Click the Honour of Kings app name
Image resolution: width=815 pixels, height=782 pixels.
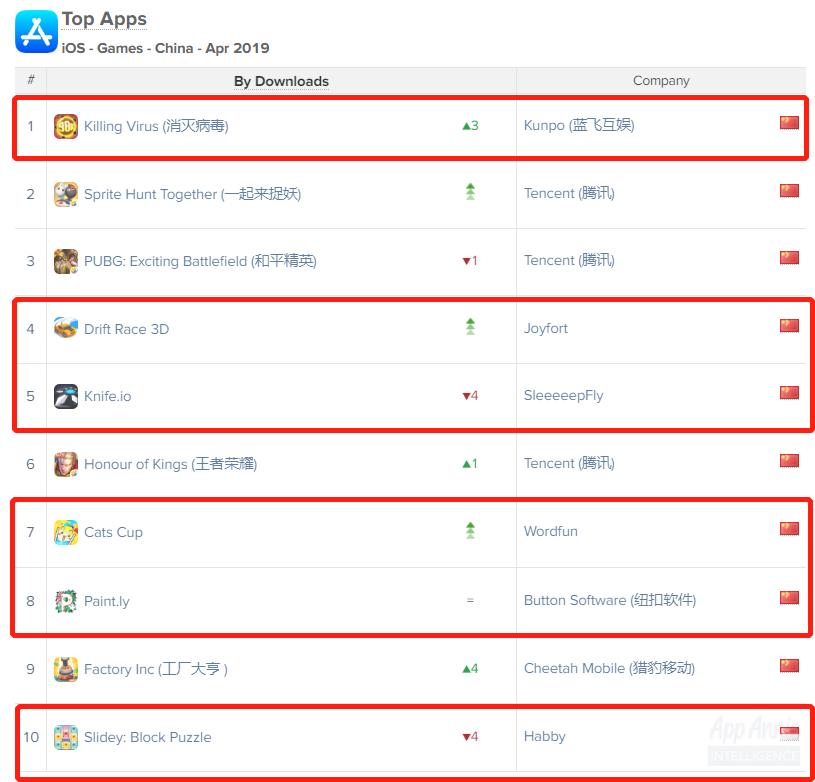[x=170, y=464]
